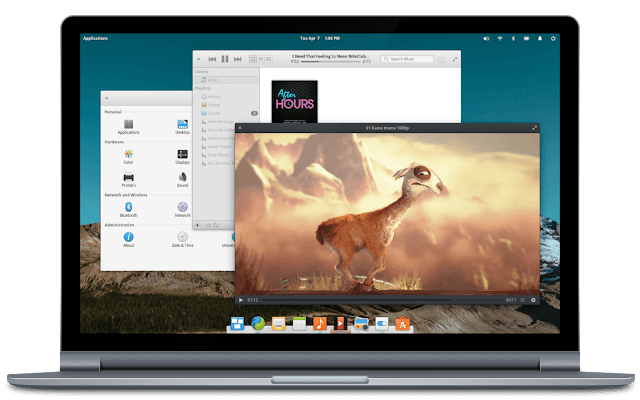Skip to previous track in Music
The height and width of the screenshot is (400, 640).
(x=212, y=59)
